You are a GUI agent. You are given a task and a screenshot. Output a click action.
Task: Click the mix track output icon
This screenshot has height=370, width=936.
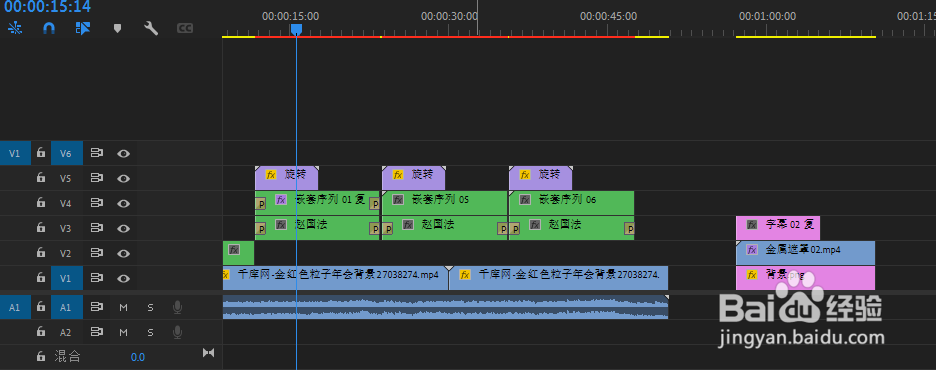tap(208, 353)
